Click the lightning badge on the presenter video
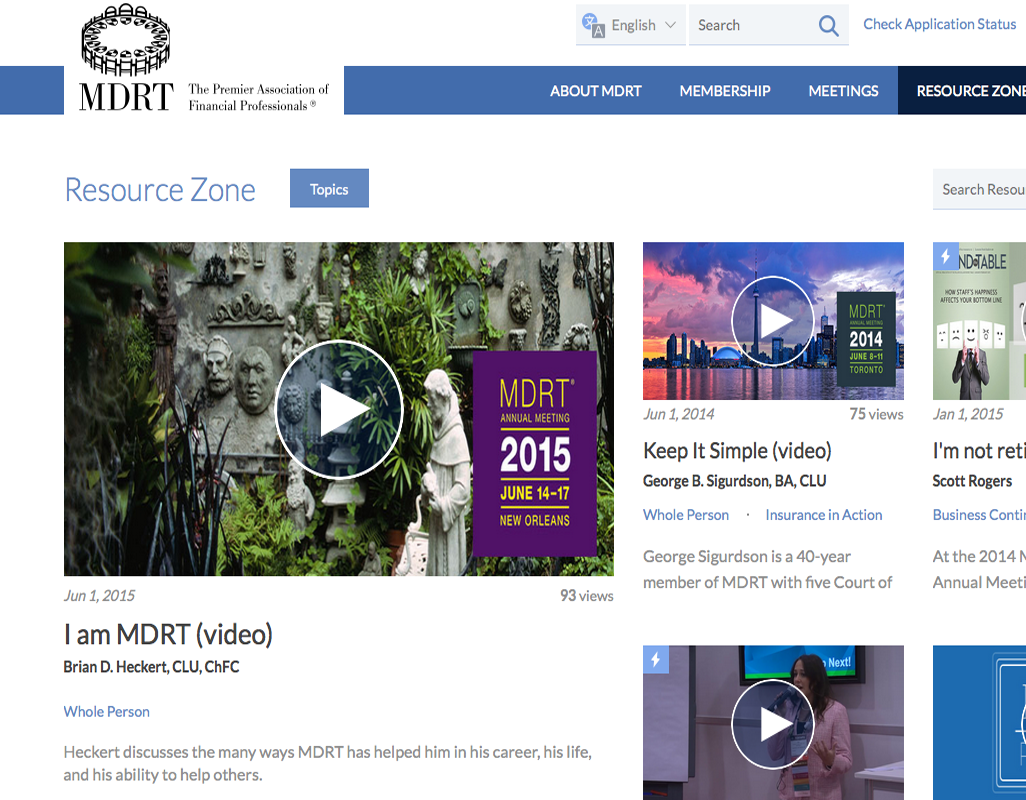Screen dimensions: 1026x800 click(x=656, y=659)
